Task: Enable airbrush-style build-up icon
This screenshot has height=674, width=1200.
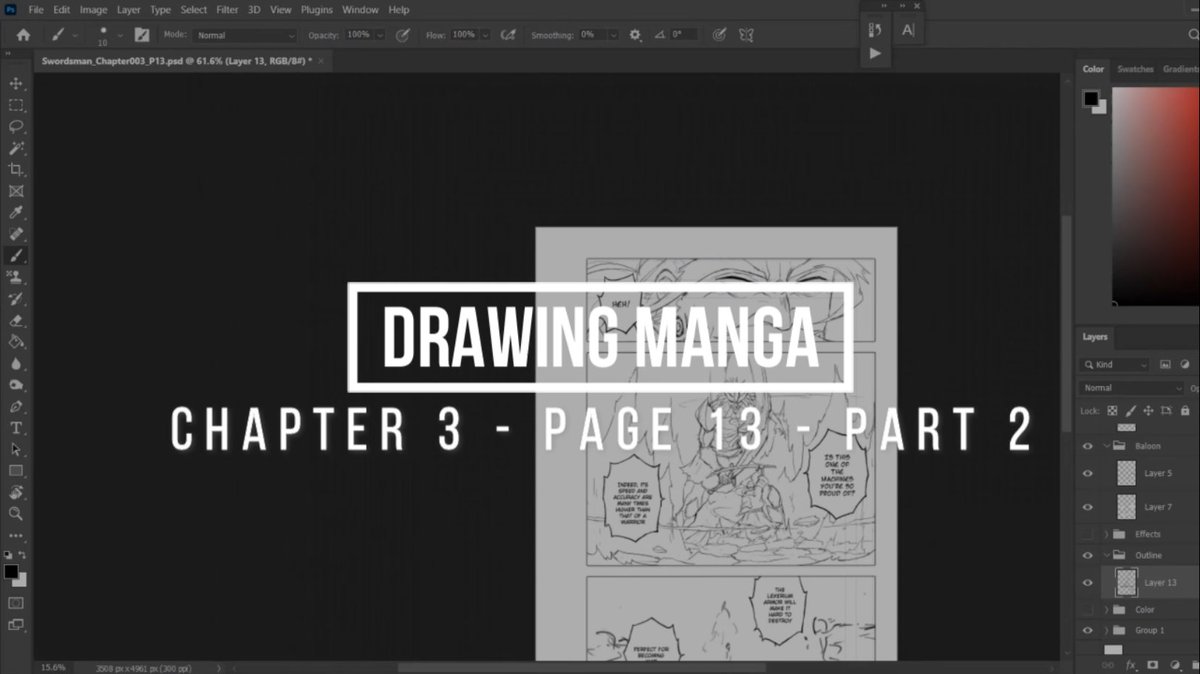Action: coord(508,34)
